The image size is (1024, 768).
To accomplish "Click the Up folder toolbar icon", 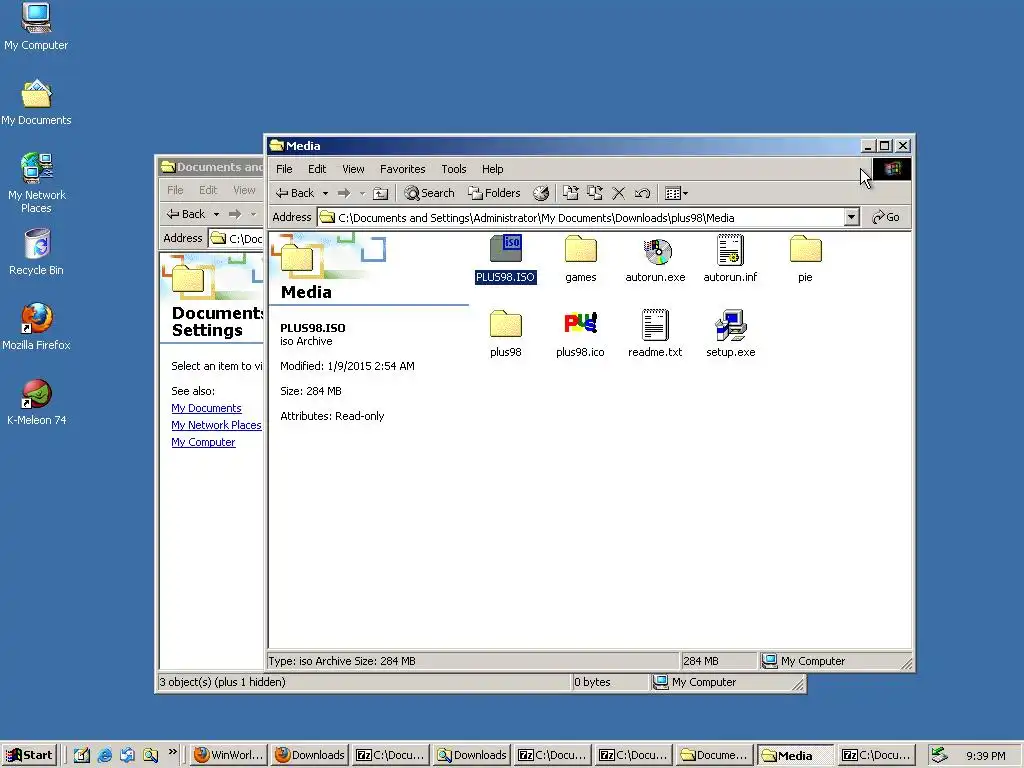I will pyautogui.click(x=380, y=193).
